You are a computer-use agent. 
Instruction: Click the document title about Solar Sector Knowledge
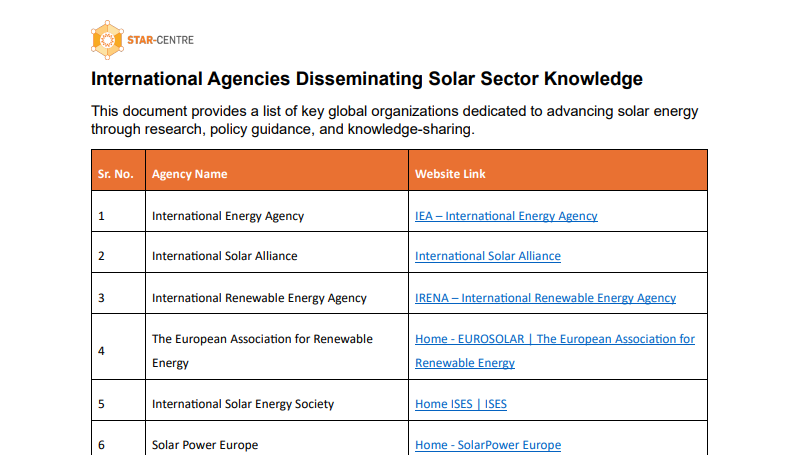tap(366, 78)
